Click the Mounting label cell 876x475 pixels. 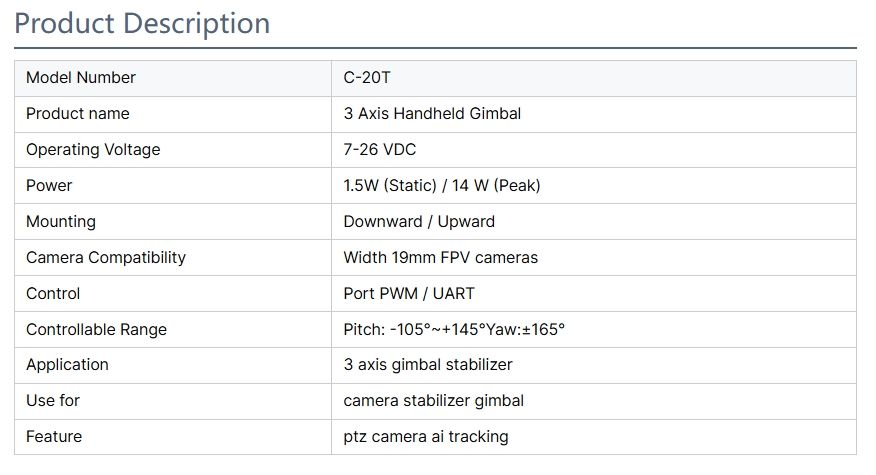(x=61, y=222)
